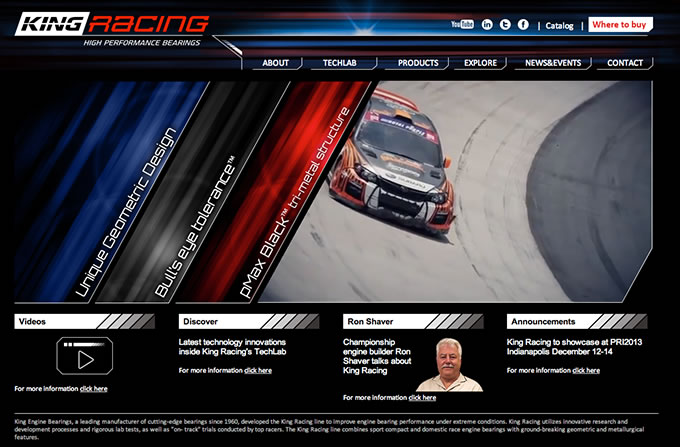Image resolution: width=680 pixels, height=447 pixels.
Task: Click the Ron Shaver portrait photo
Action: (449, 365)
